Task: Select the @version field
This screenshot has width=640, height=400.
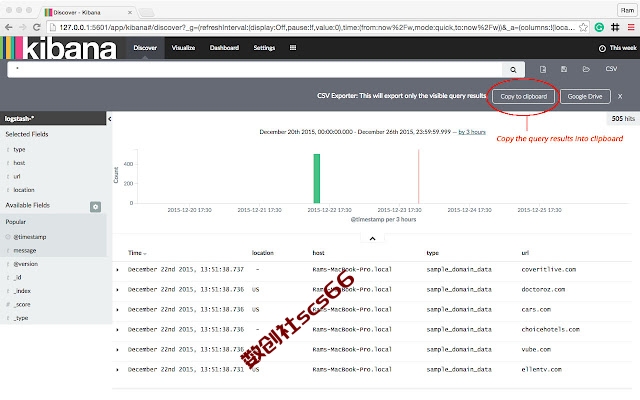Action: [x=25, y=264]
